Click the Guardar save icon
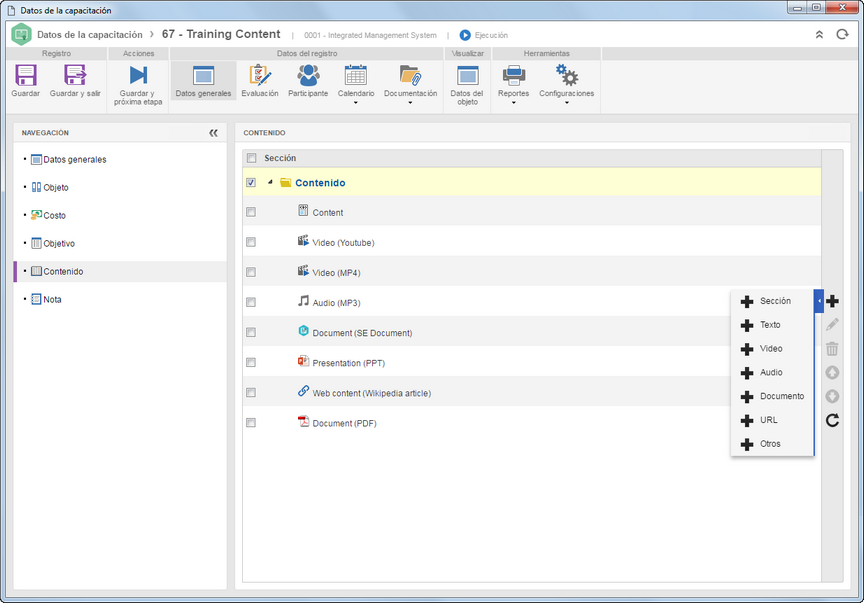Screen dimensions: 864x603 [25, 76]
